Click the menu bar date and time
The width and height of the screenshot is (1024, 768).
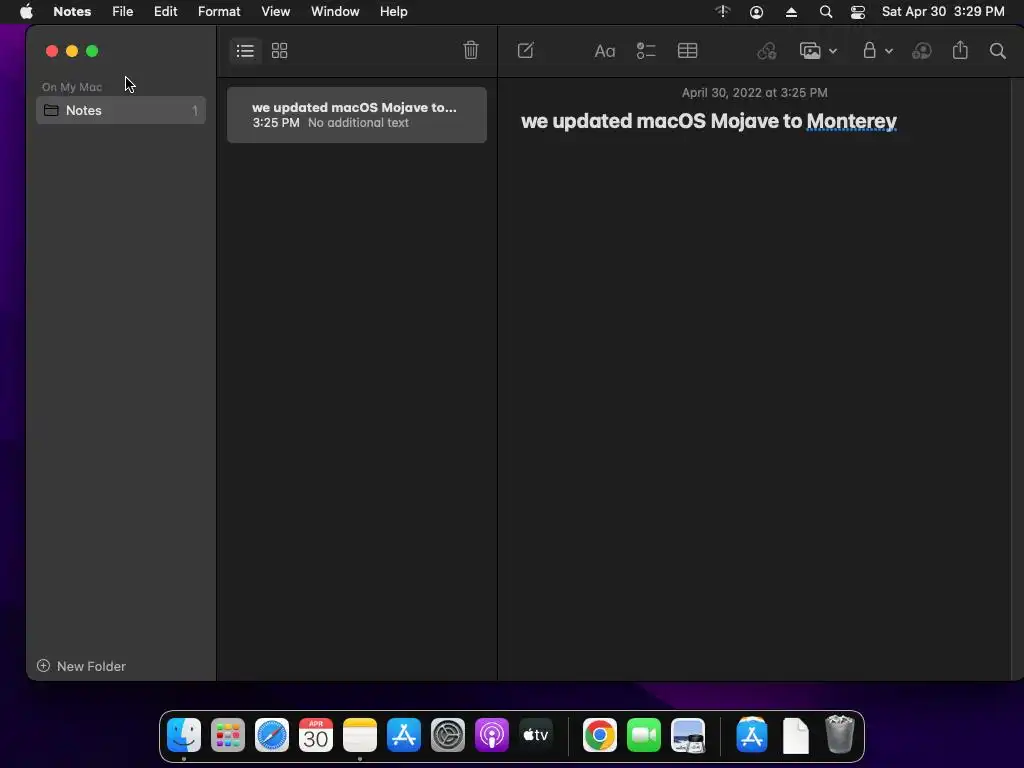tap(943, 11)
